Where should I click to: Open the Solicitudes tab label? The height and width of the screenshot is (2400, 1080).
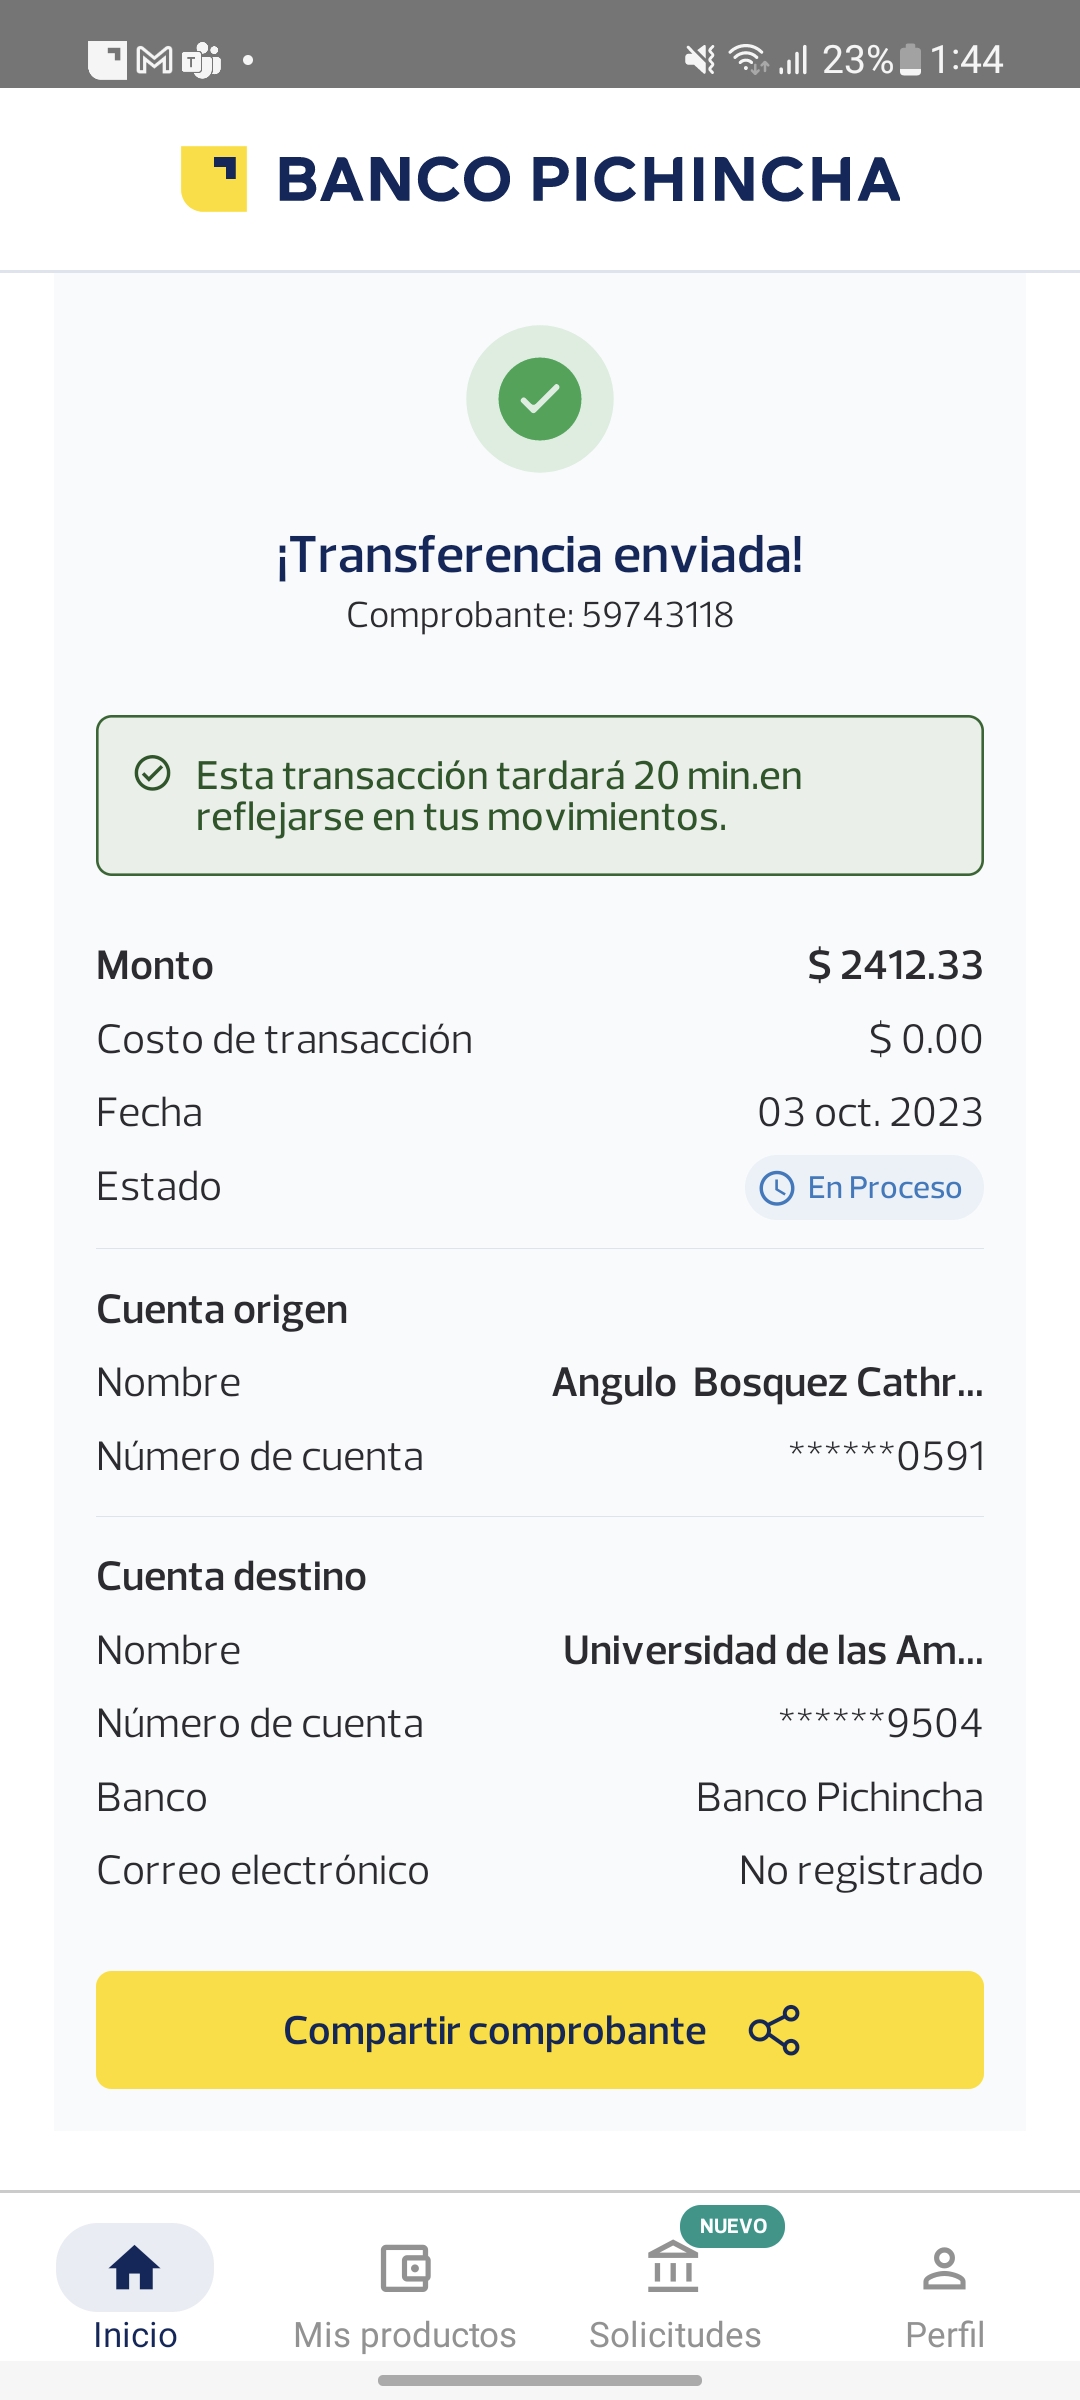(x=675, y=2335)
